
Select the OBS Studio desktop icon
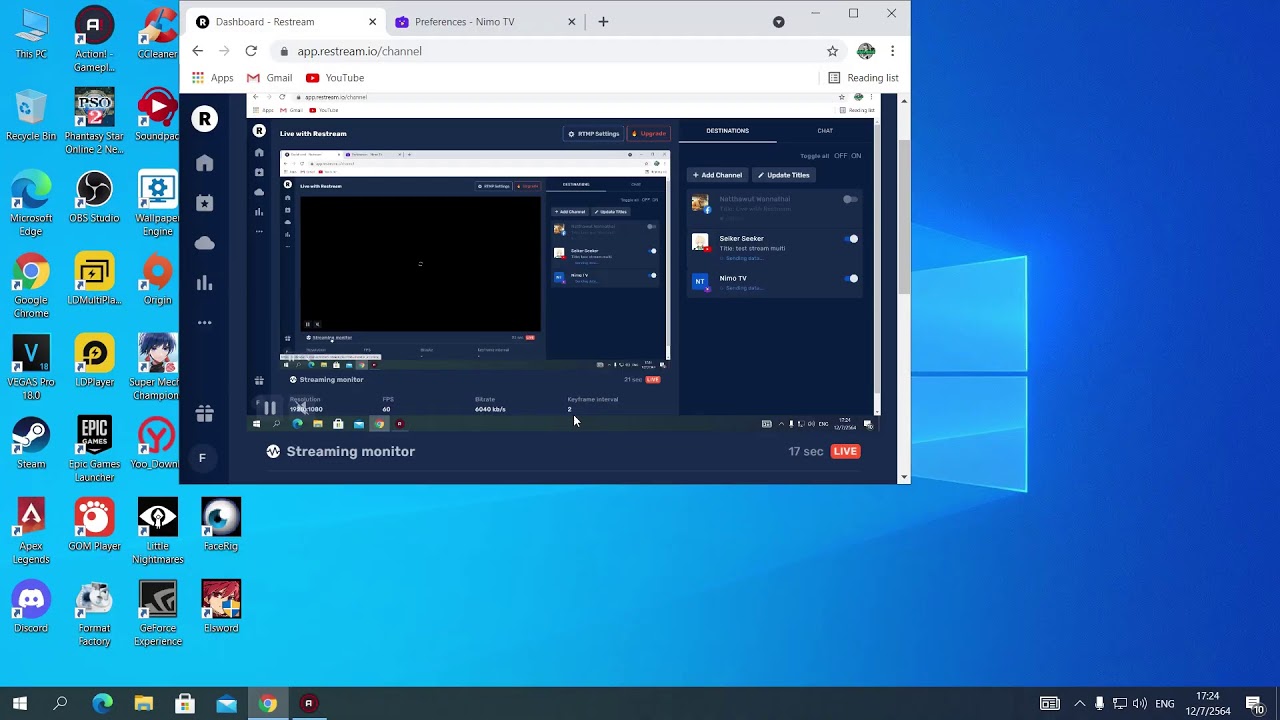95,198
